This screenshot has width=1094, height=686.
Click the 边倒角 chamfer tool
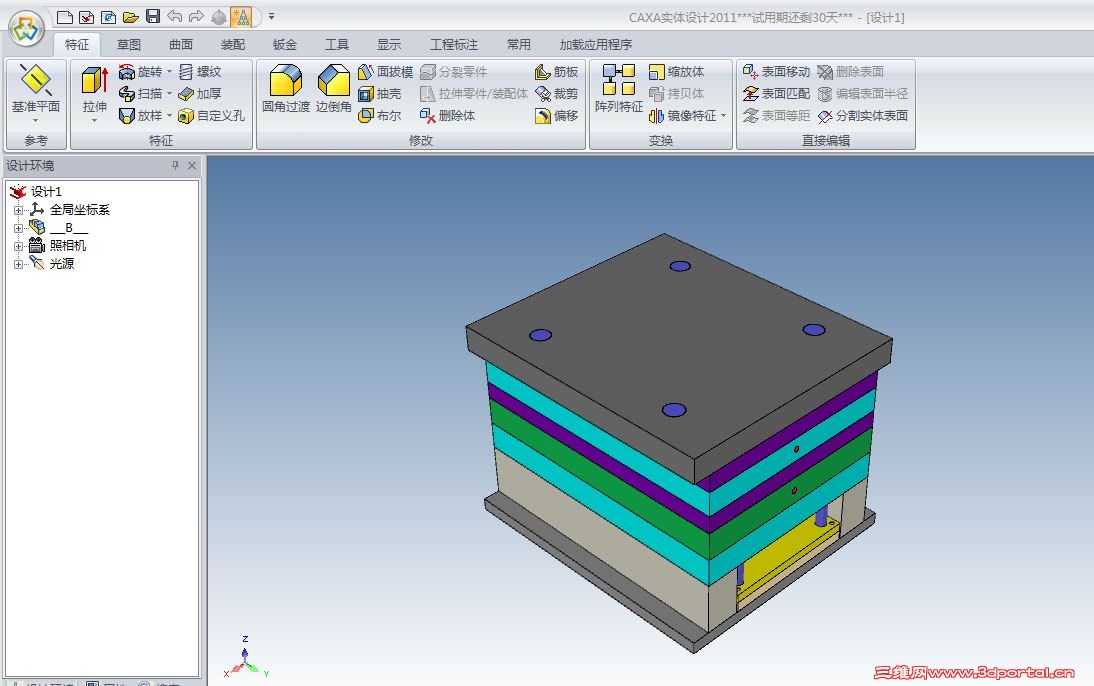click(334, 87)
